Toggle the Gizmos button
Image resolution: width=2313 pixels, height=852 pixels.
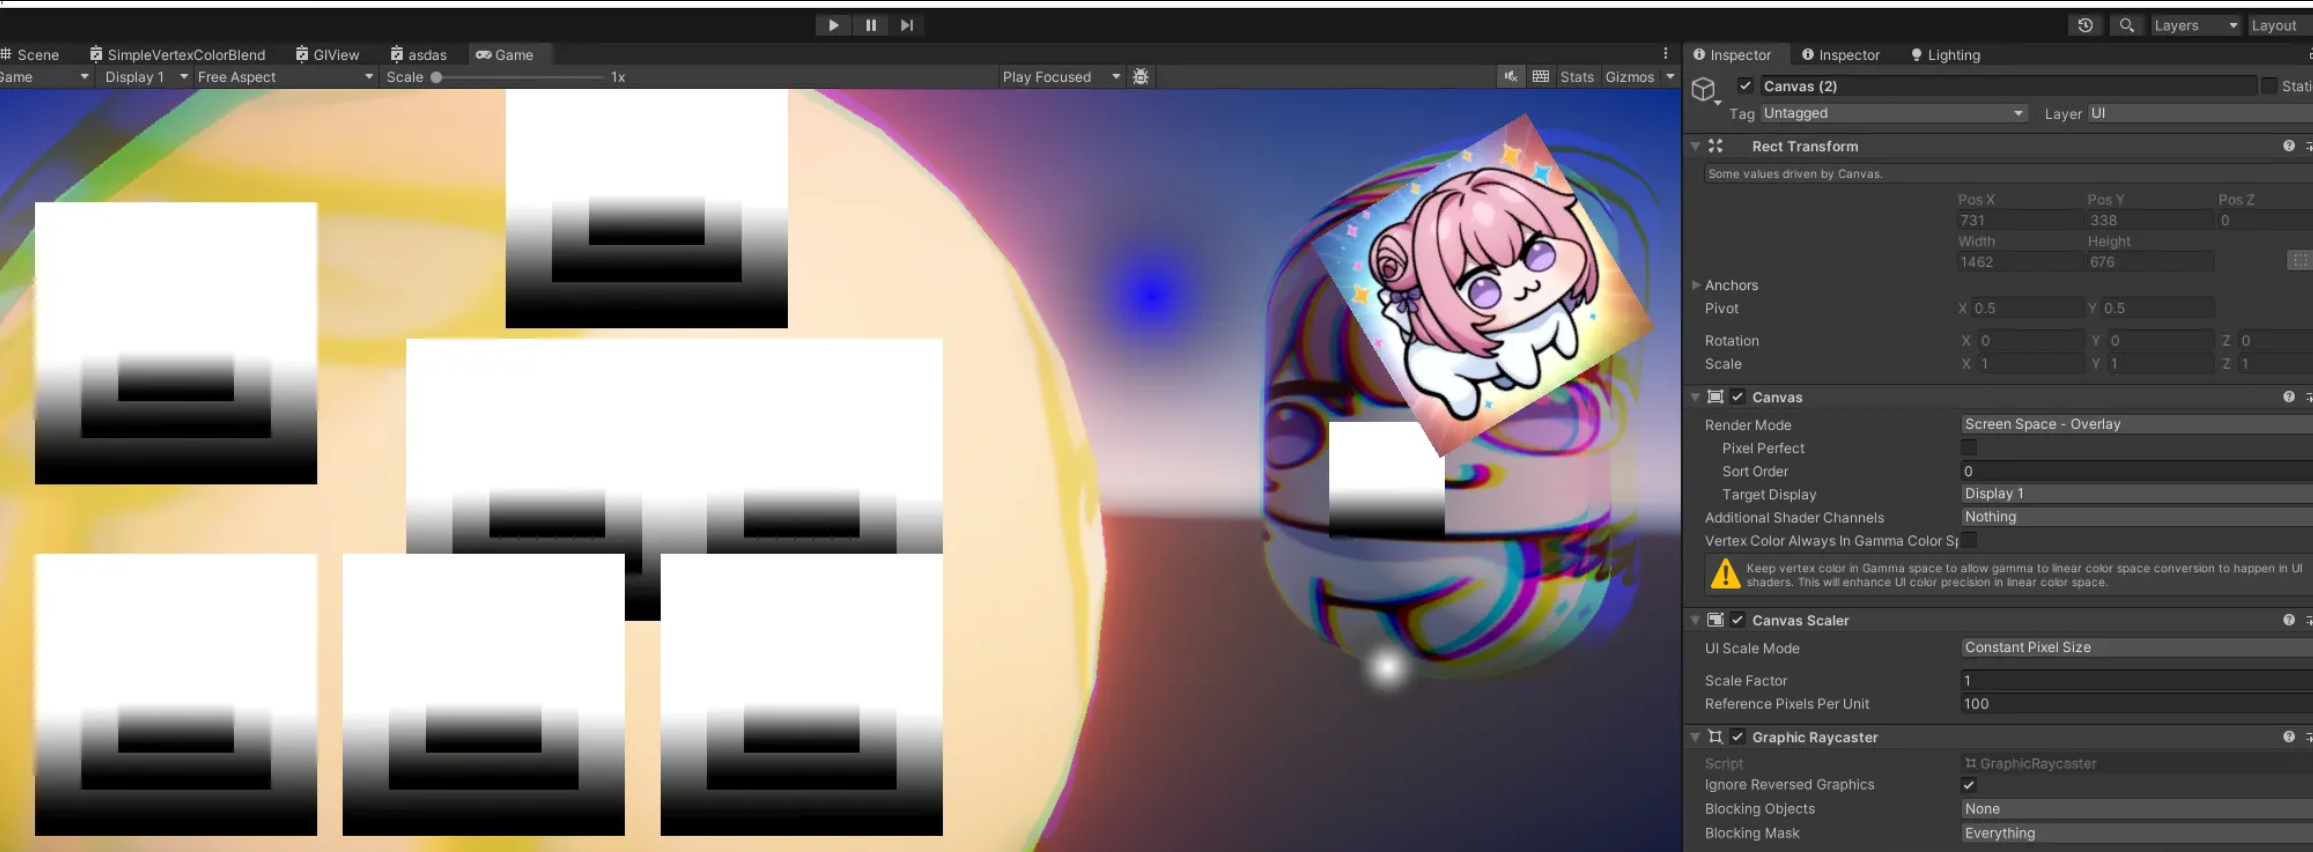pyautogui.click(x=1629, y=77)
